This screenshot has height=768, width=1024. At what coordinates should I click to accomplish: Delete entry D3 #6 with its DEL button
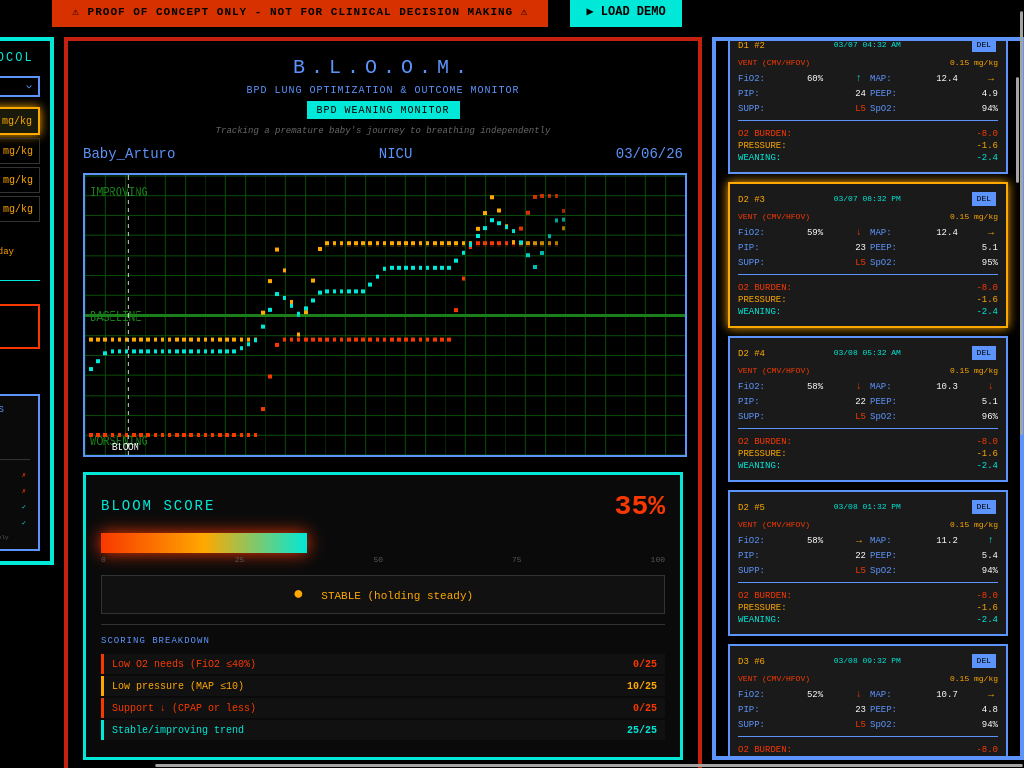coord(983,660)
